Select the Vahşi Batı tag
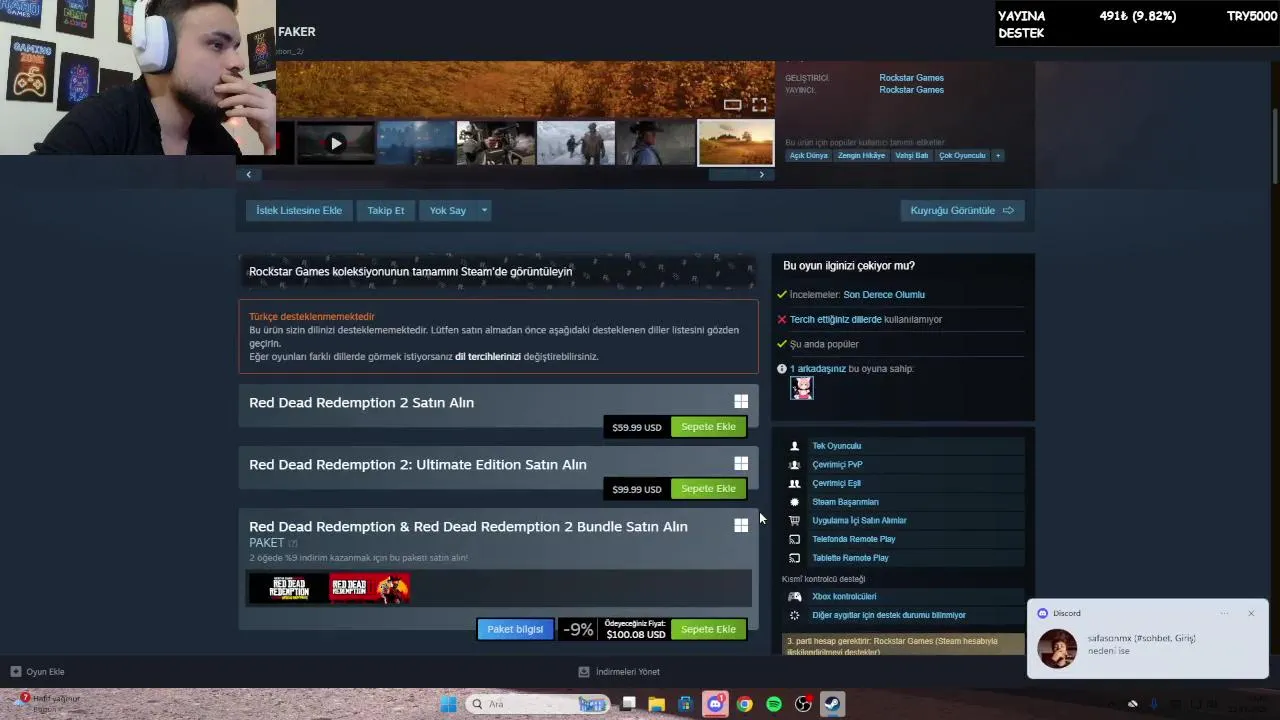 [912, 155]
